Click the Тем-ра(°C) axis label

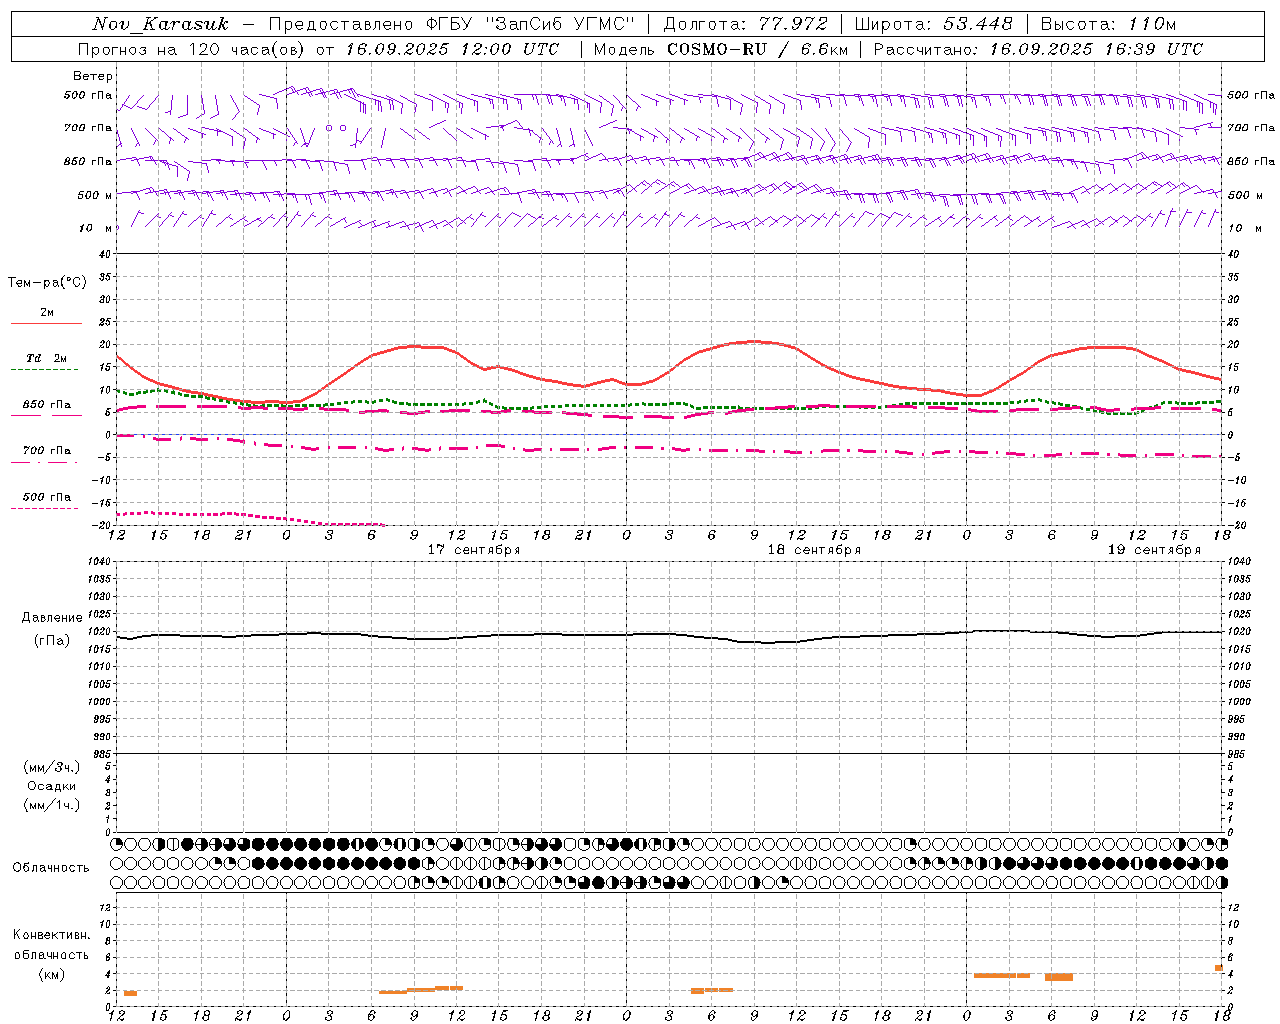point(47,283)
